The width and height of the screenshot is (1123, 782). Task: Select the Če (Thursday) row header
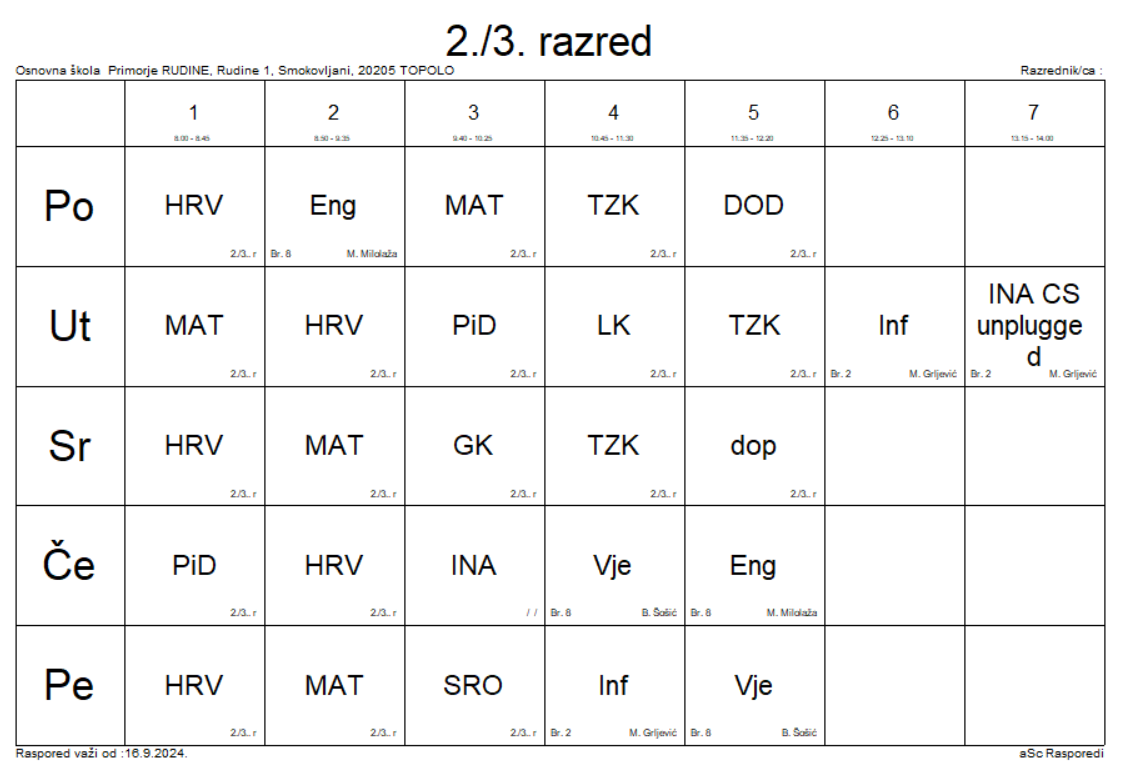pos(70,566)
